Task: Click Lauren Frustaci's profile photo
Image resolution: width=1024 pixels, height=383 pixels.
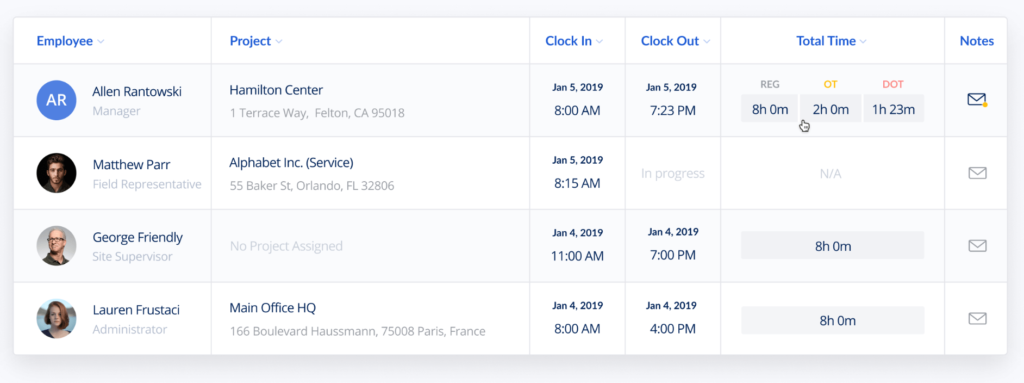Action: coord(56,318)
